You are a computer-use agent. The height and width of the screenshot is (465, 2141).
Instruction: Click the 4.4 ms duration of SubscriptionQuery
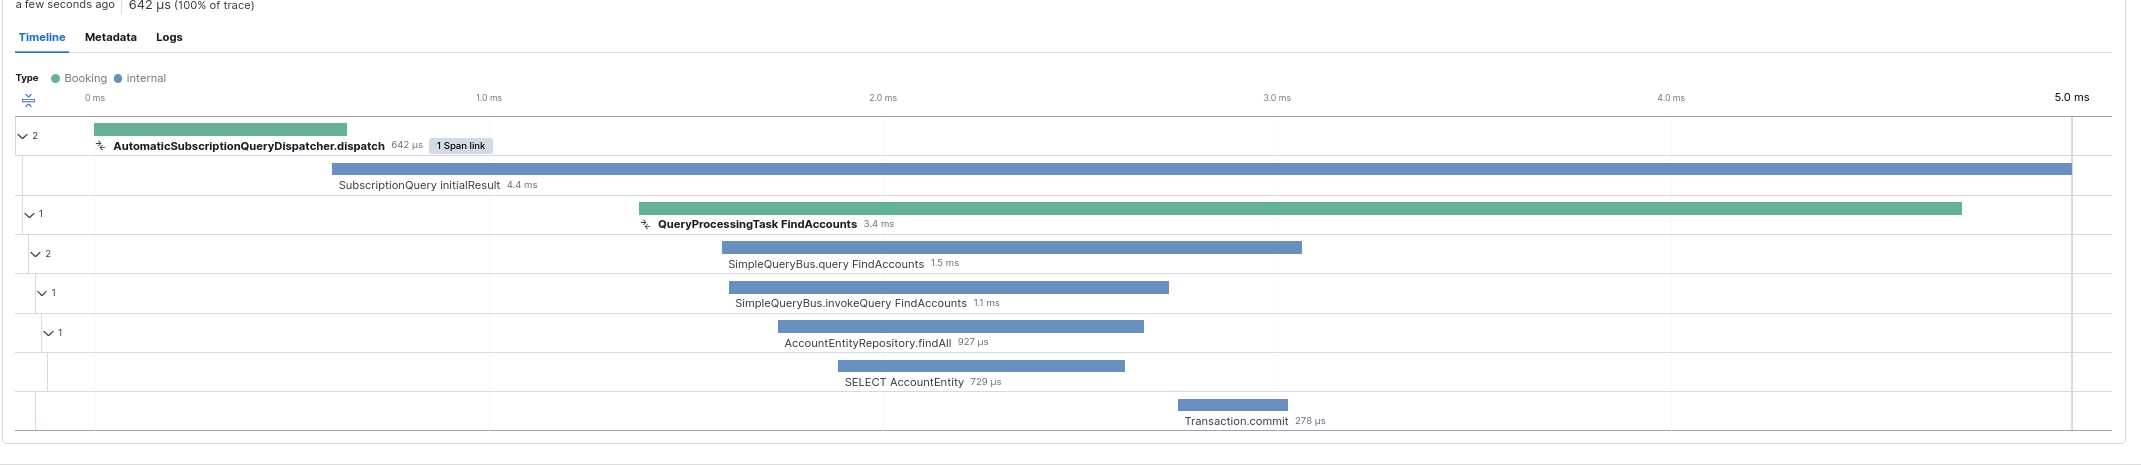coord(522,185)
